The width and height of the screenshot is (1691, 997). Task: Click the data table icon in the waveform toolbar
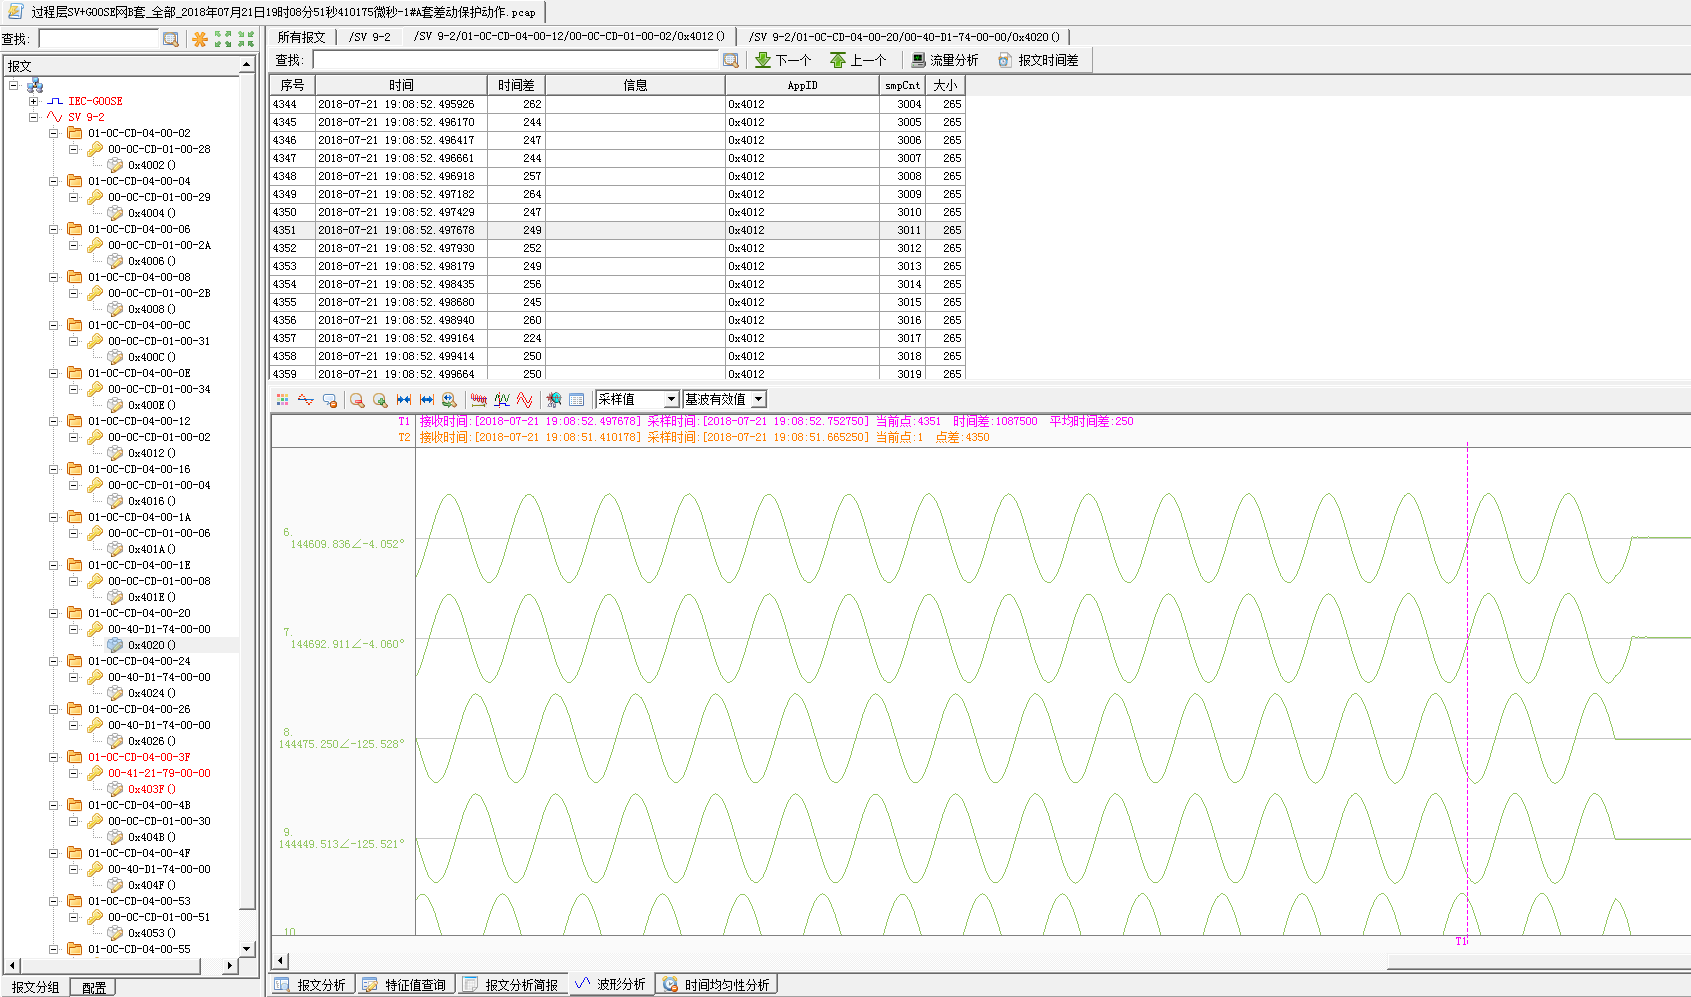(x=577, y=400)
